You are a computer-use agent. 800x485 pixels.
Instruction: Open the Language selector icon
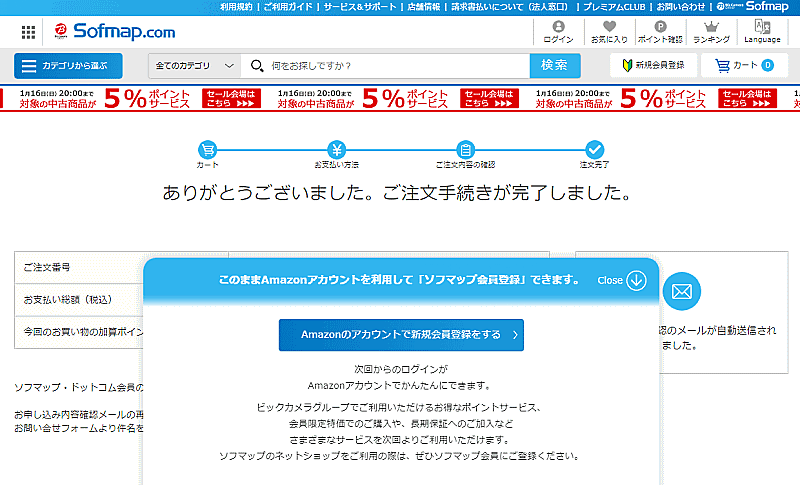(762, 32)
